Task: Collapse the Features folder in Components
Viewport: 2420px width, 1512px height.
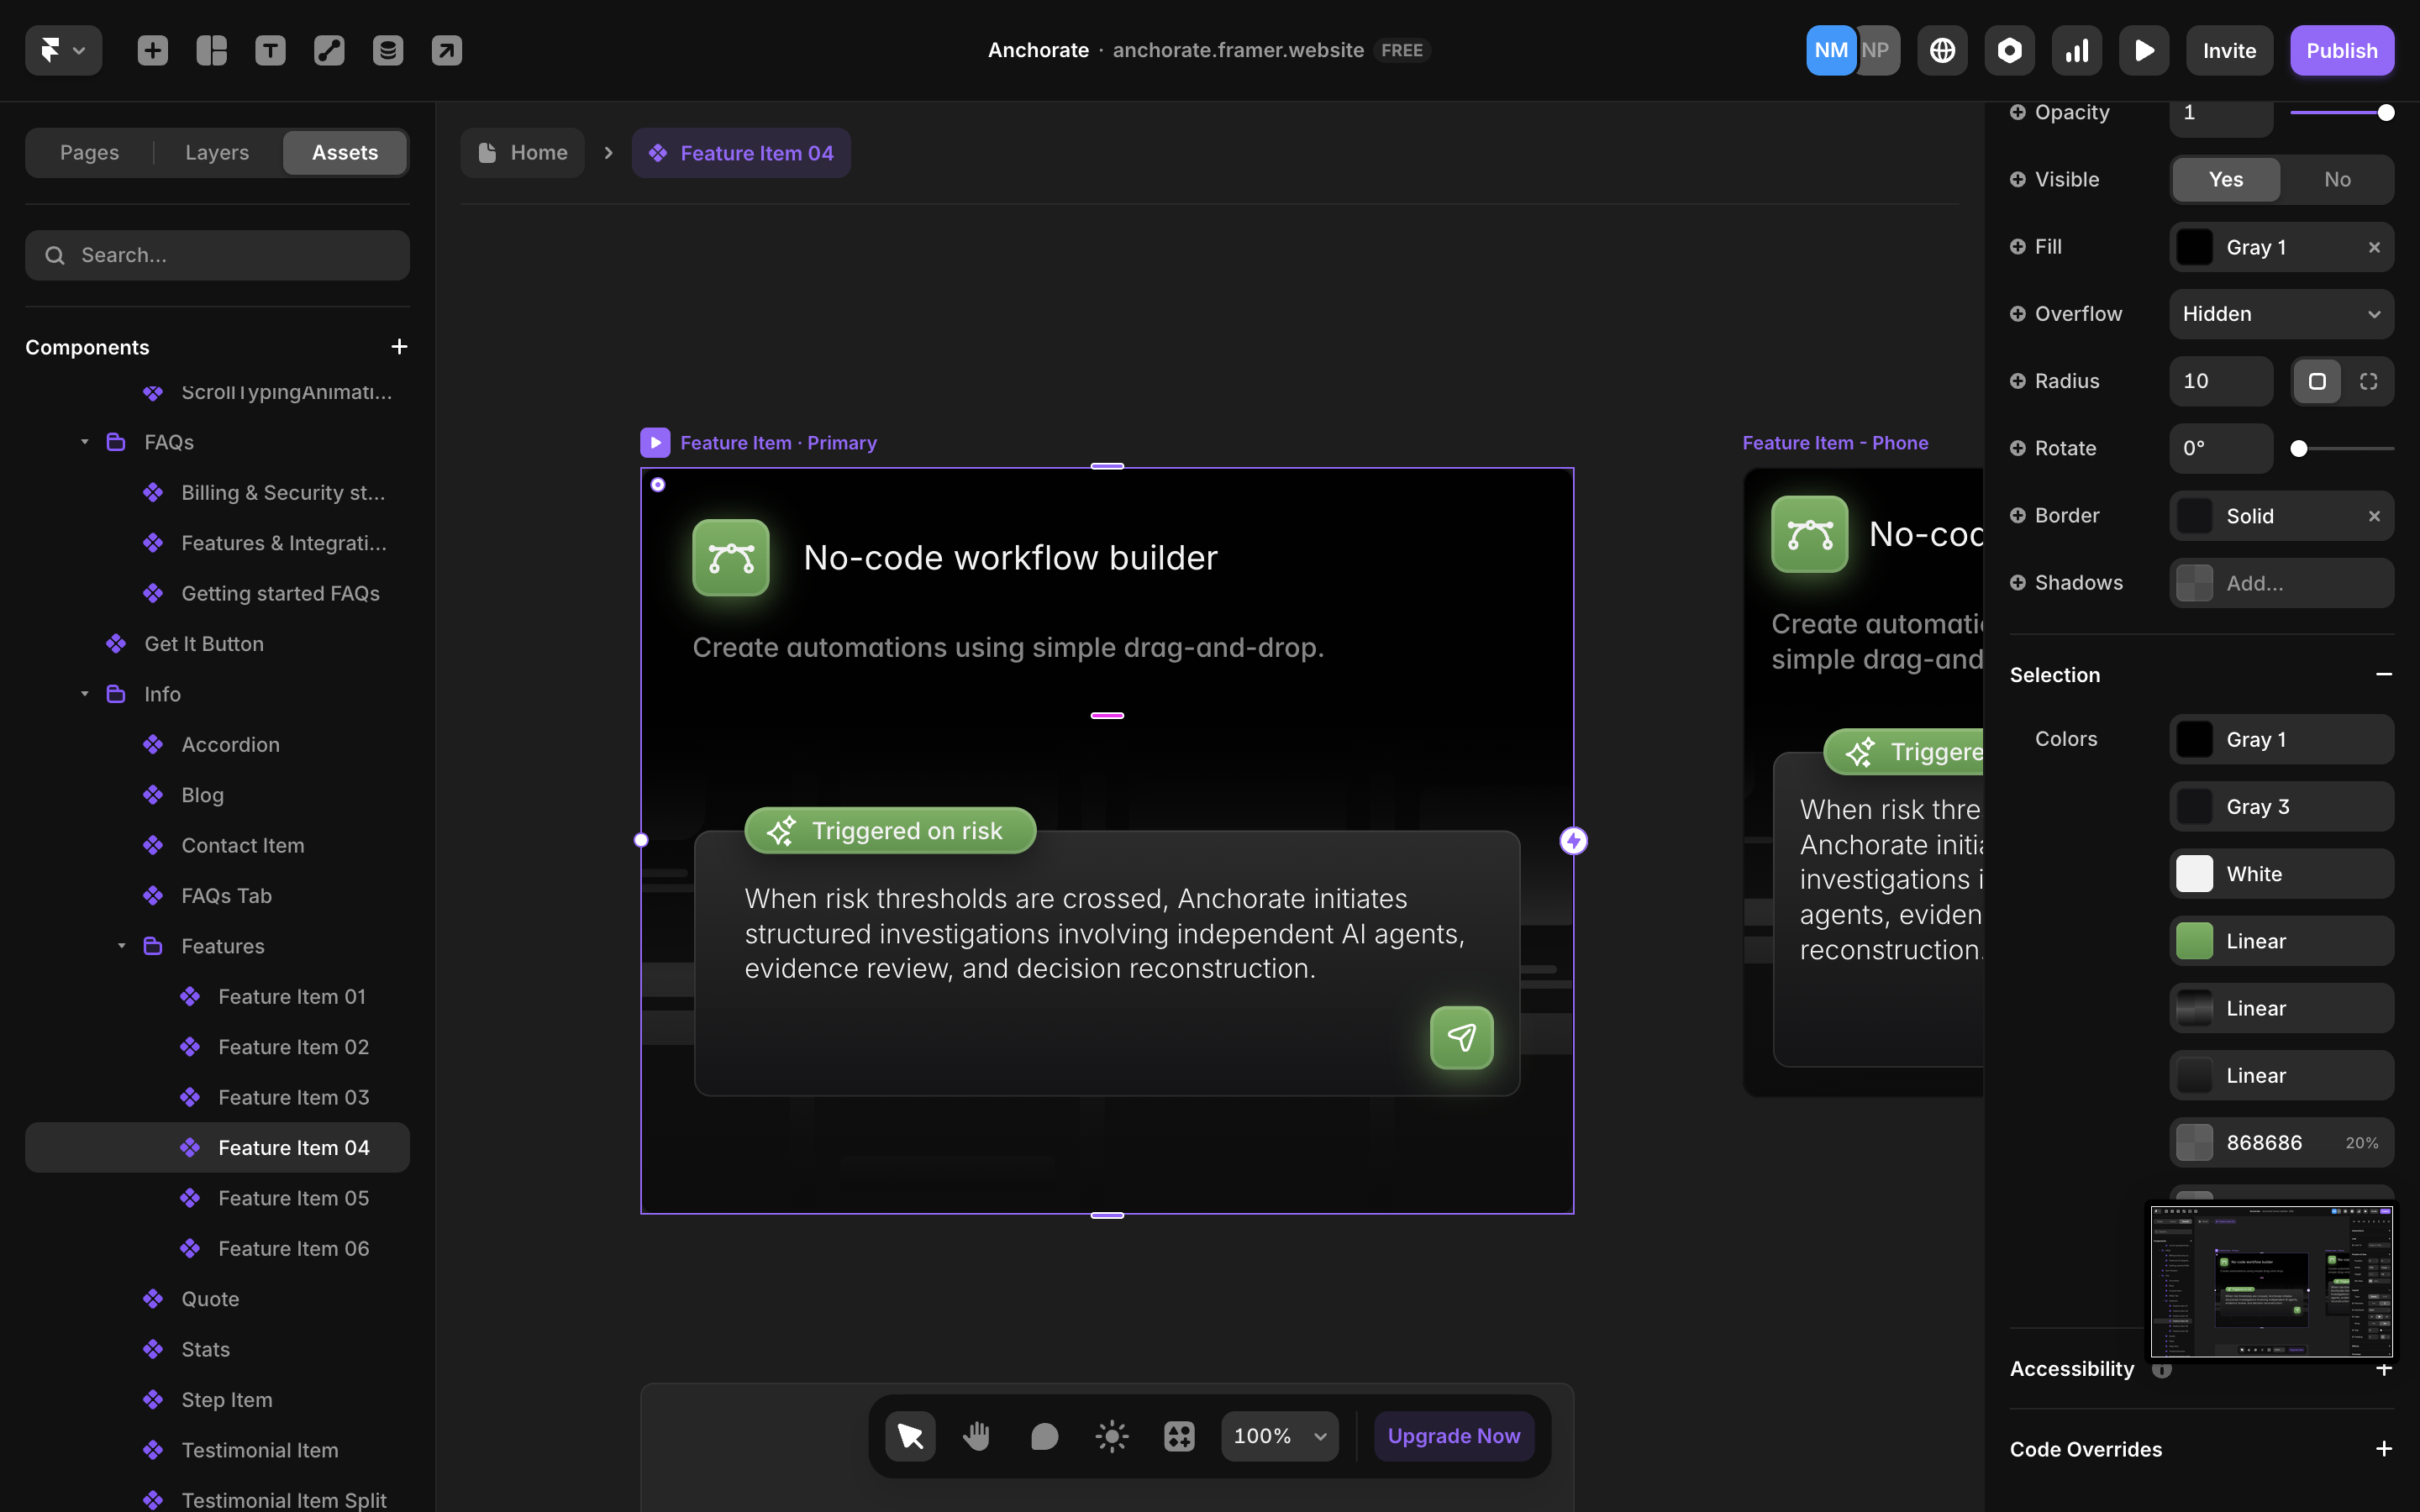Action: pyautogui.click(x=122, y=946)
